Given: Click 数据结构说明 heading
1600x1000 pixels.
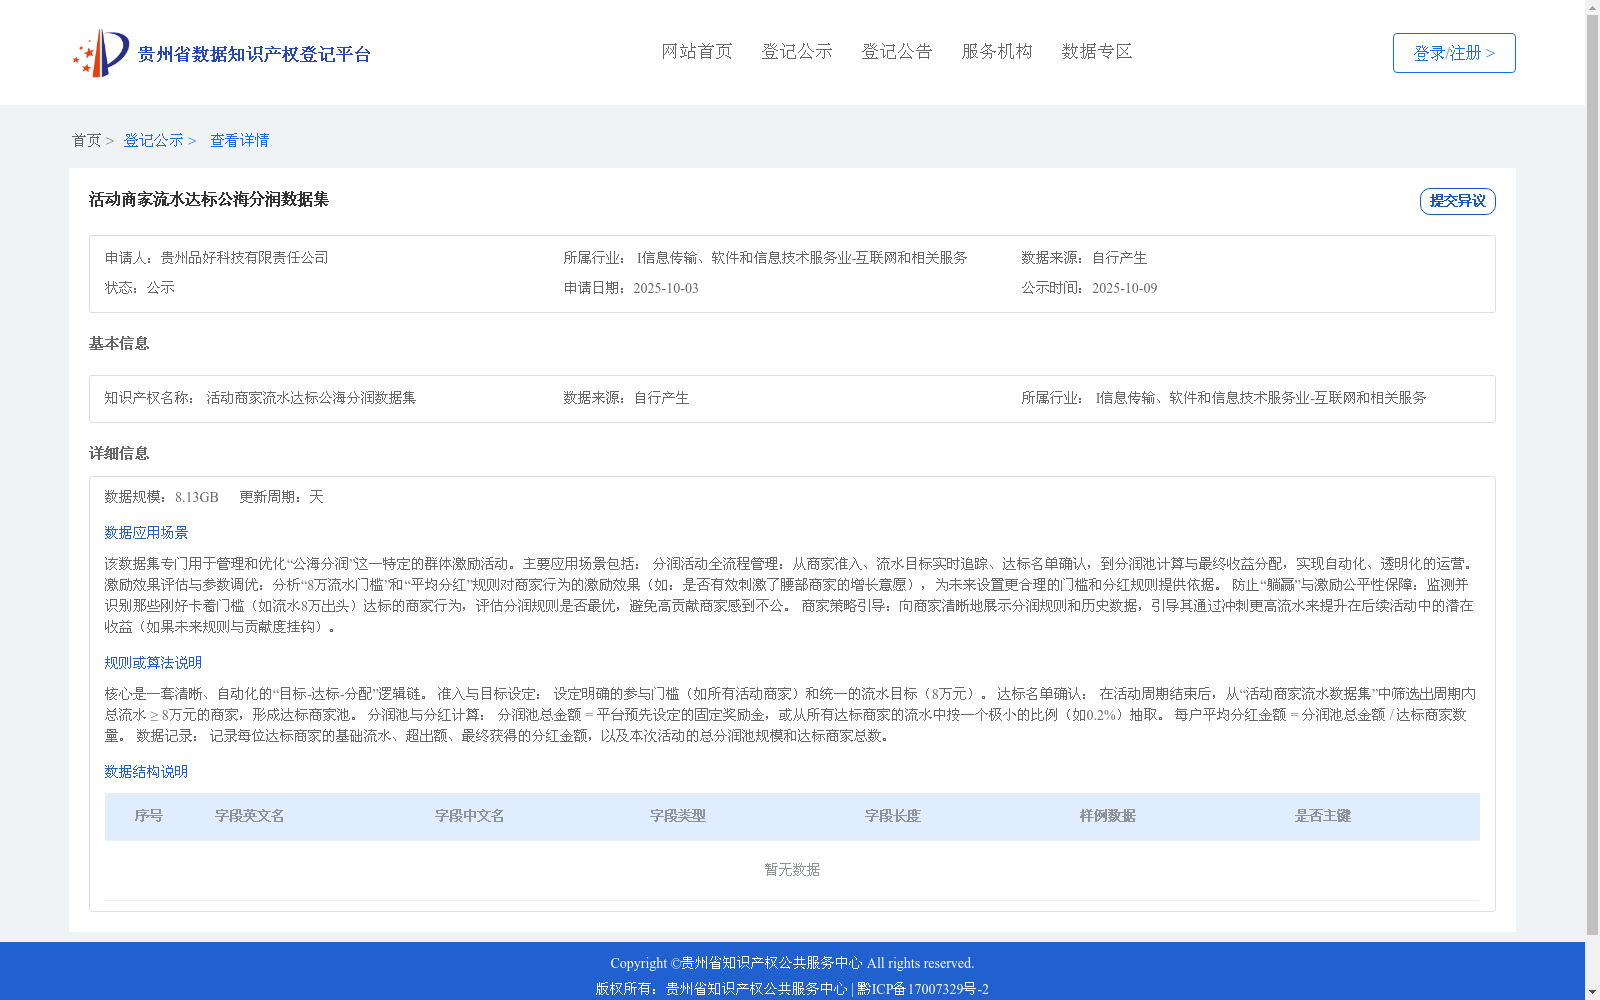Looking at the screenshot, I should [146, 772].
